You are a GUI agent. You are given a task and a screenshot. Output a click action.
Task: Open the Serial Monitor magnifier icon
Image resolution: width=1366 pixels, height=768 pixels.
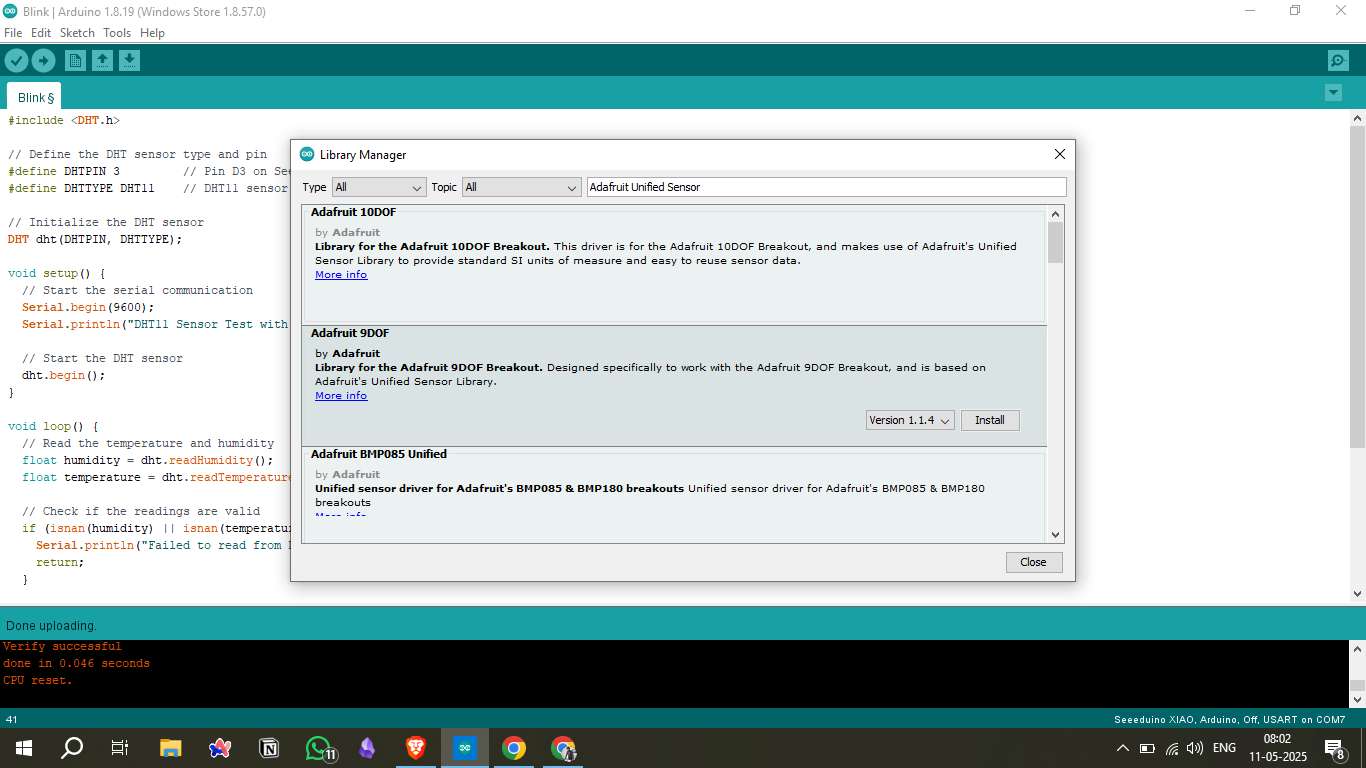tap(1338, 61)
